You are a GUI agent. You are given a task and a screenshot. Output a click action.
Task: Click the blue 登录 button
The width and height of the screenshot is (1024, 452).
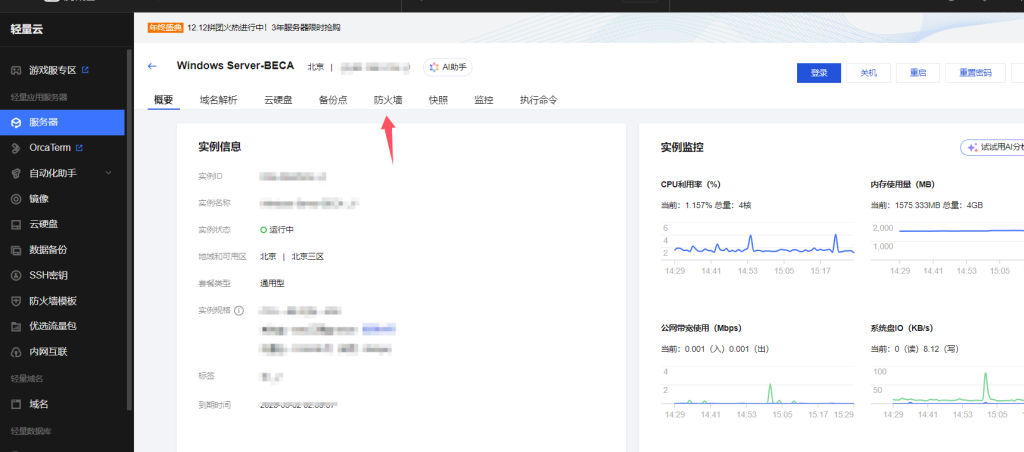click(819, 73)
